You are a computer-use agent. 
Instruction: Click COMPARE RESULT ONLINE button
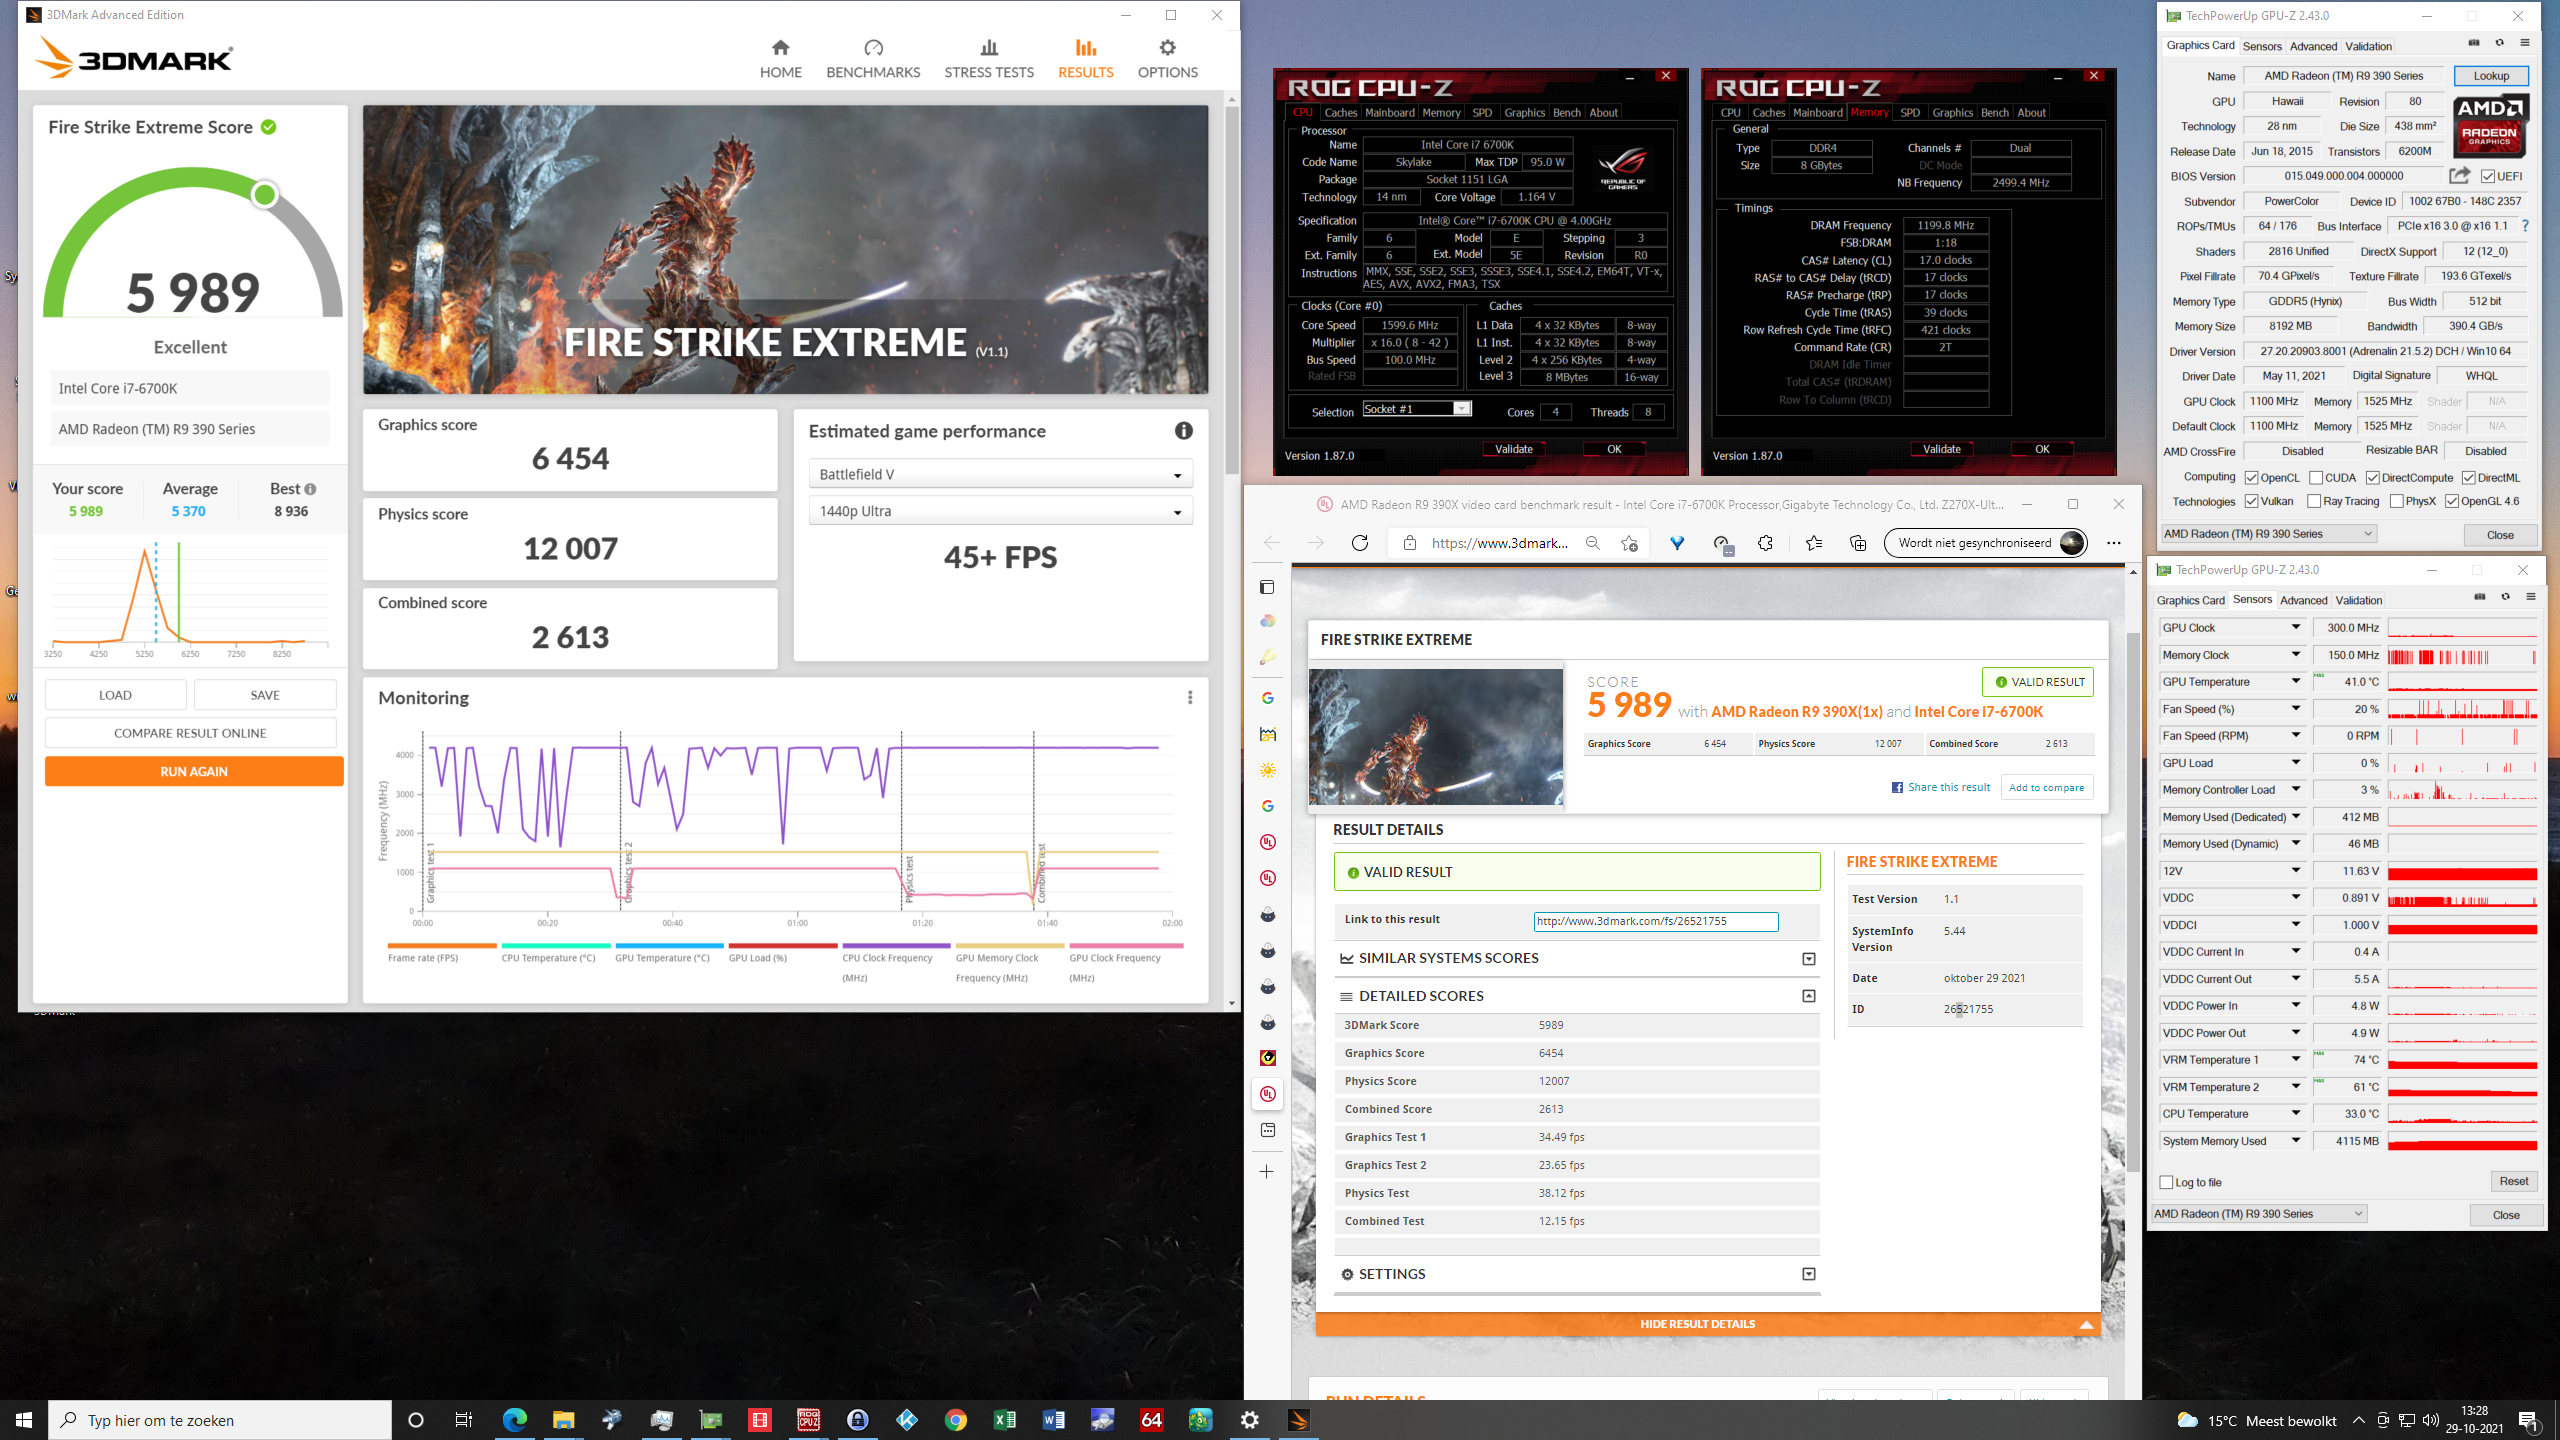click(x=190, y=733)
